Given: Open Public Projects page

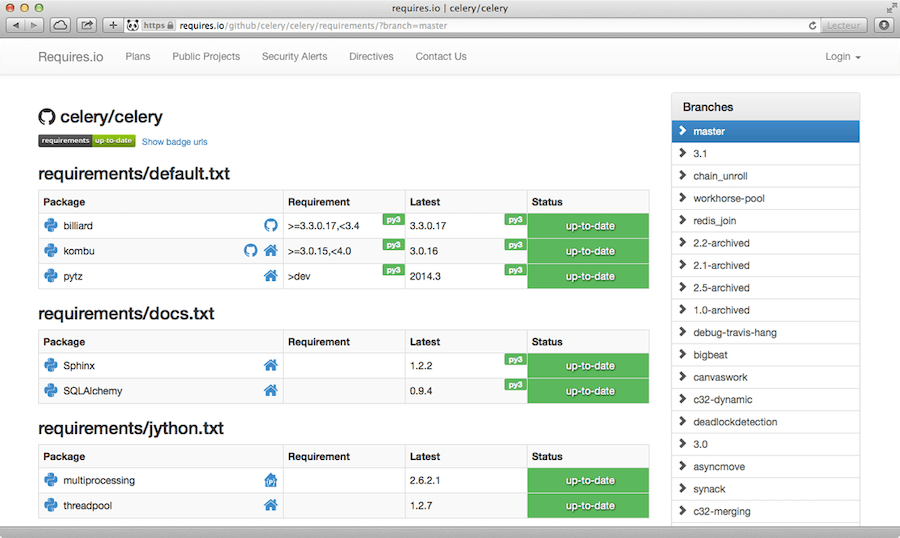Looking at the screenshot, I should pyautogui.click(x=206, y=57).
